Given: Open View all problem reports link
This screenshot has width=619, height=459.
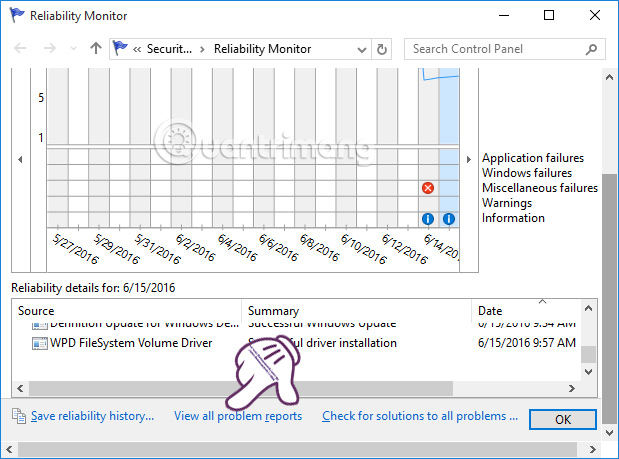Looking at the screenshot, I should (x=238, y=416).
